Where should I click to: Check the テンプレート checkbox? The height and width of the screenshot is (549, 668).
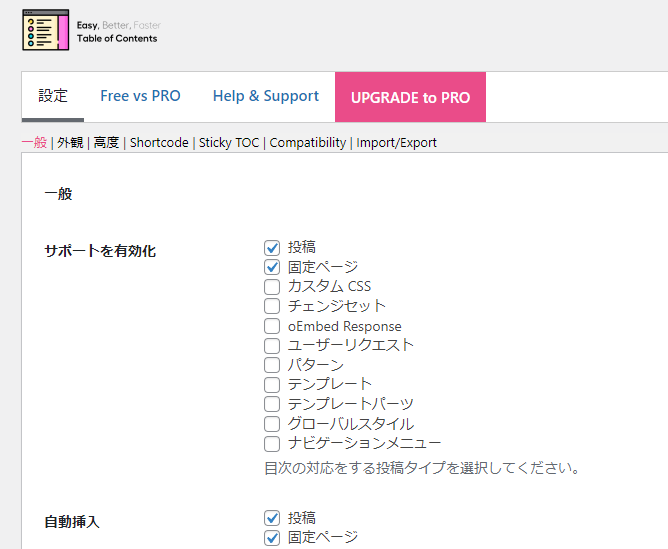coord(272,385)
